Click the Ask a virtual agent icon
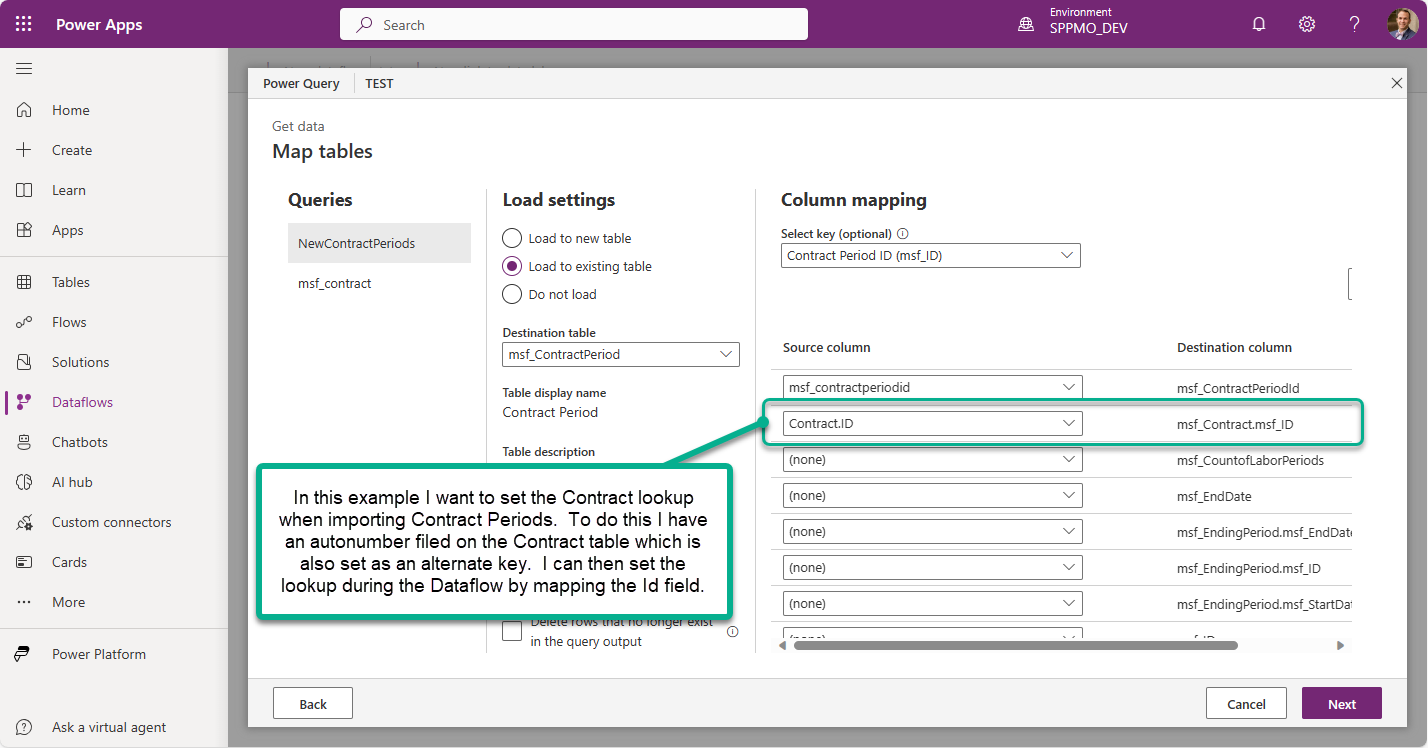The image size is (1428, 748). (25, 727)
